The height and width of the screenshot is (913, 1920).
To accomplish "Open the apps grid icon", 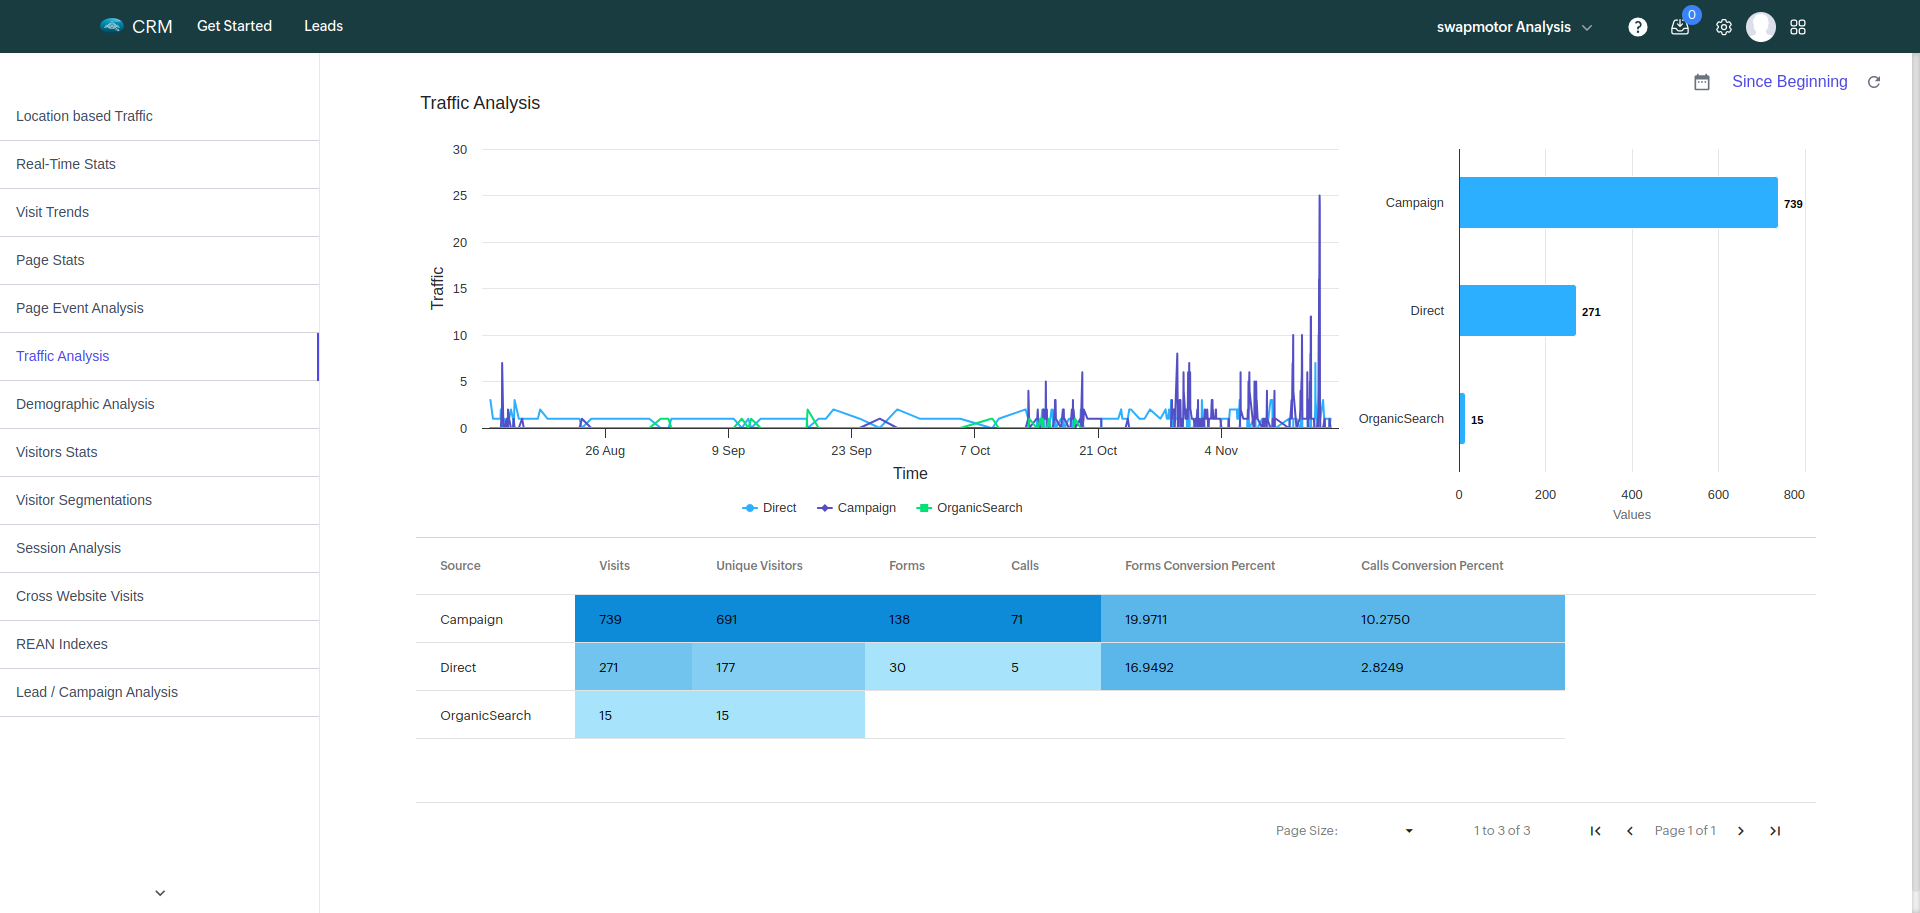I will [x=1798, y=27].
